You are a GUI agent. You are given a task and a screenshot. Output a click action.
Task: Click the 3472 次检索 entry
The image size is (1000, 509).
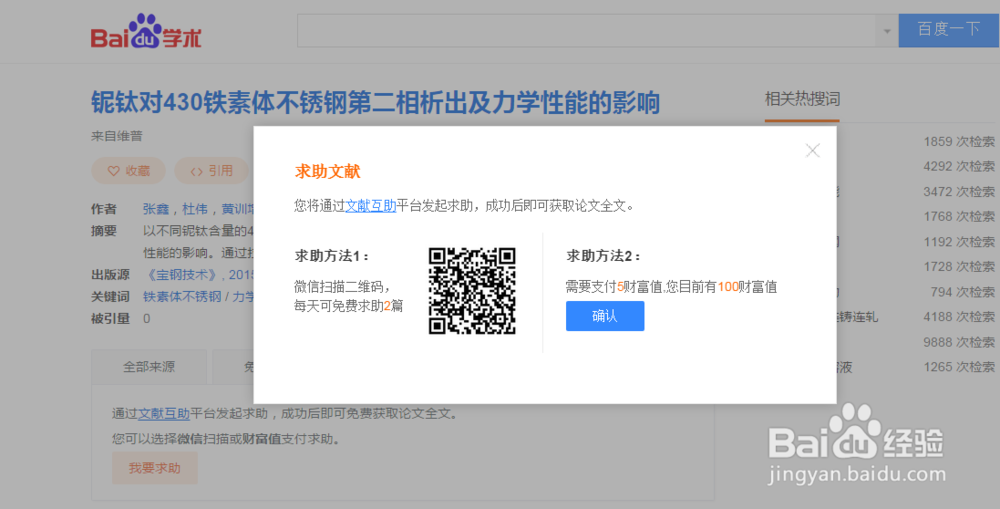click(959, 192)
